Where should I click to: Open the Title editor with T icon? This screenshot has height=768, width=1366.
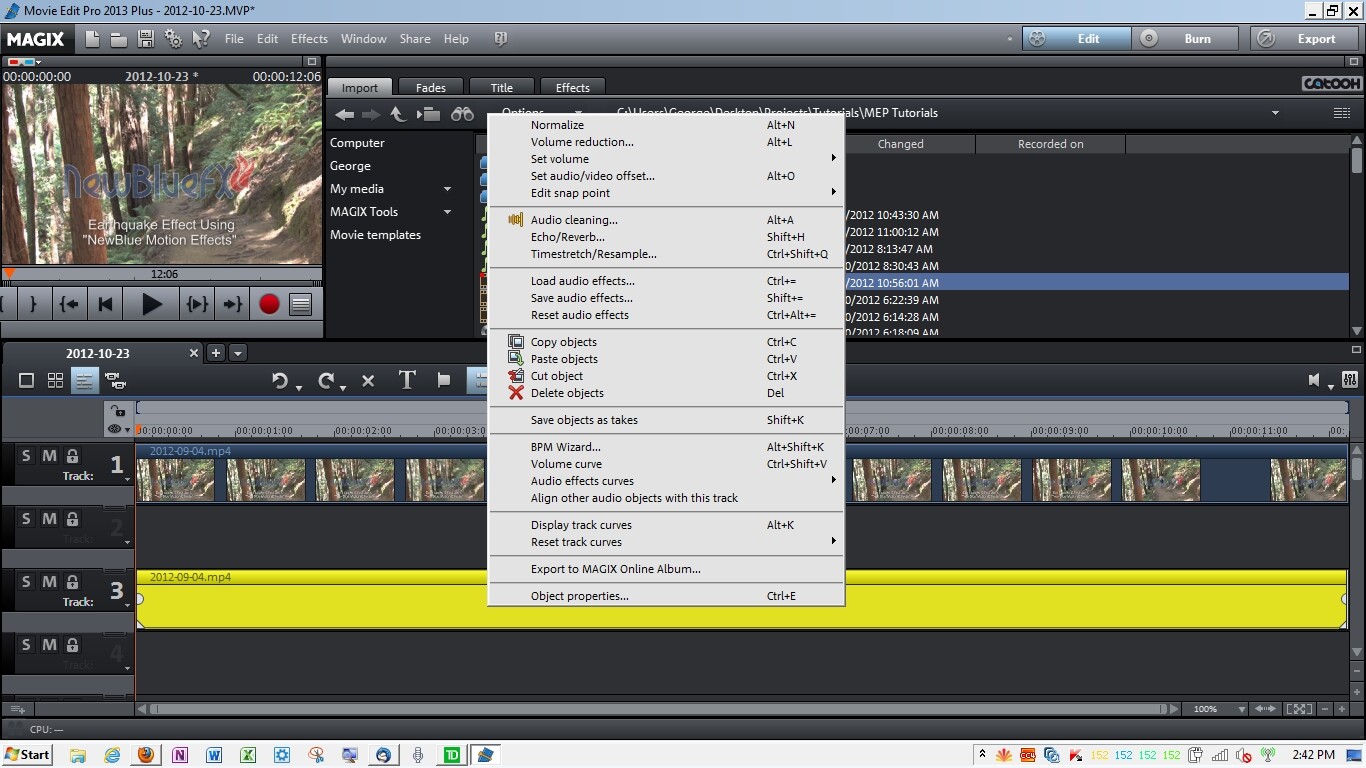point(407,380)
